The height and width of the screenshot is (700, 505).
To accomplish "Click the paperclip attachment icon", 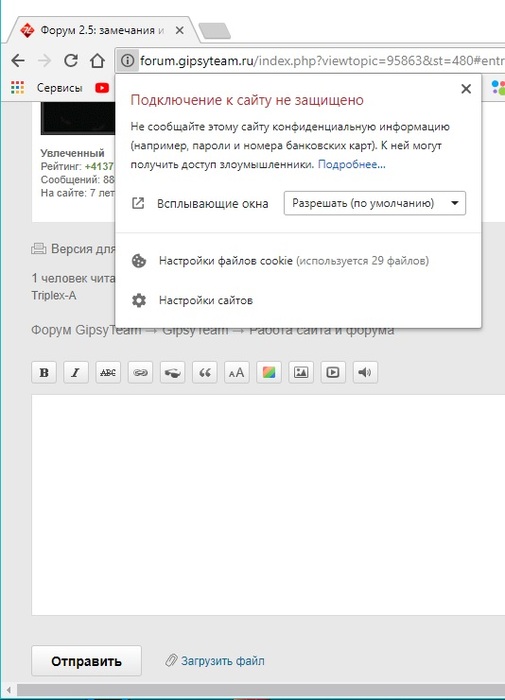I will (171, 660).
